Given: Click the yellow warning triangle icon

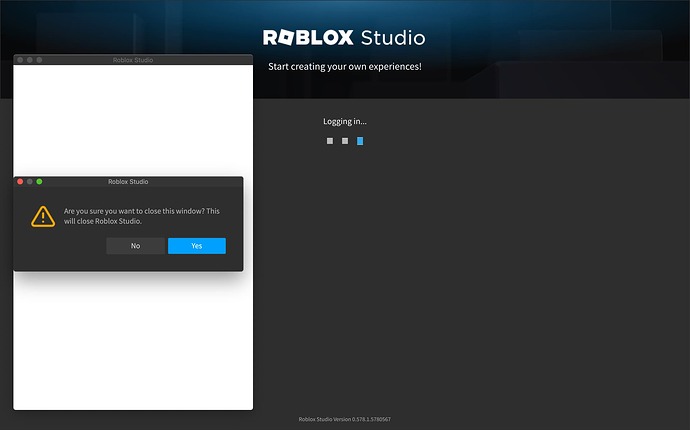Looking at the screenshot, I should [43, 217].
